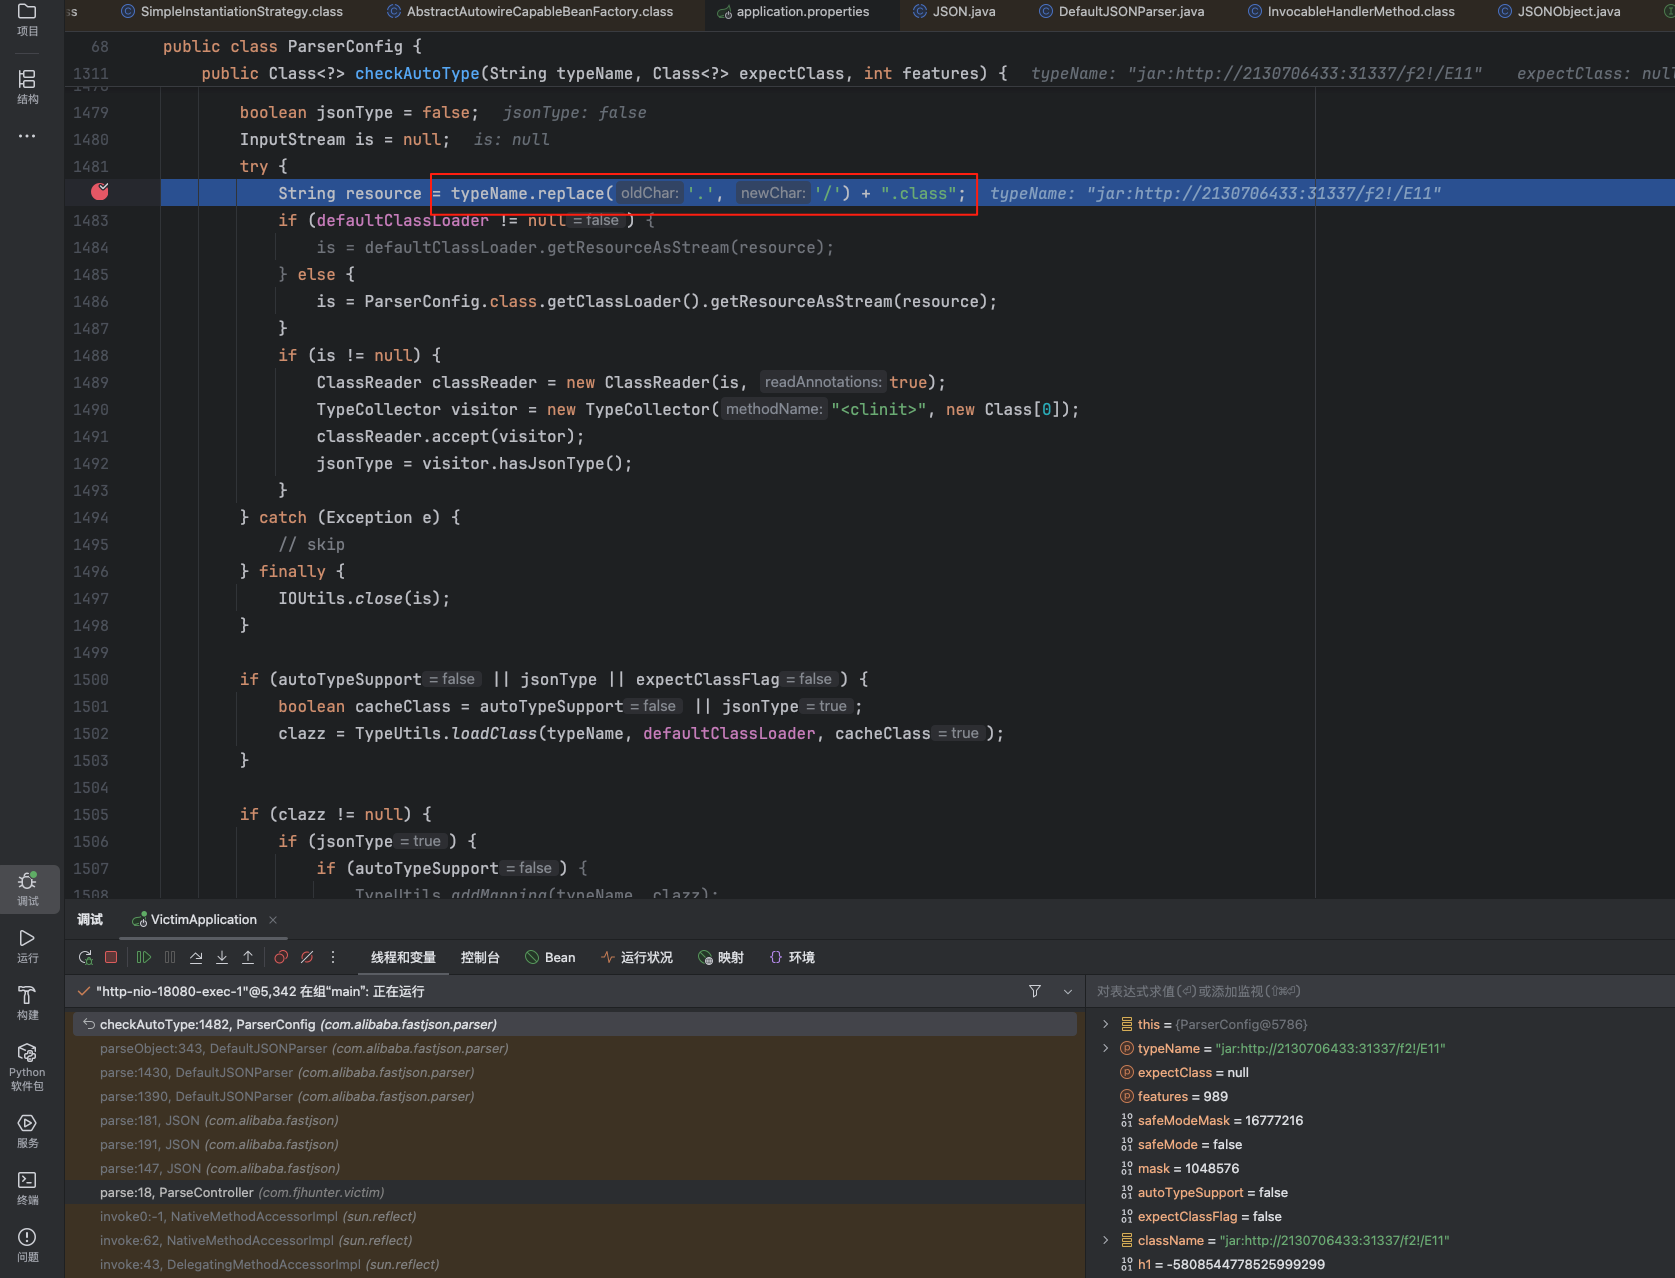Switch to the JSON.java tab
The height and width of the screenshot is (1278, 1675).
coord(954,12)
